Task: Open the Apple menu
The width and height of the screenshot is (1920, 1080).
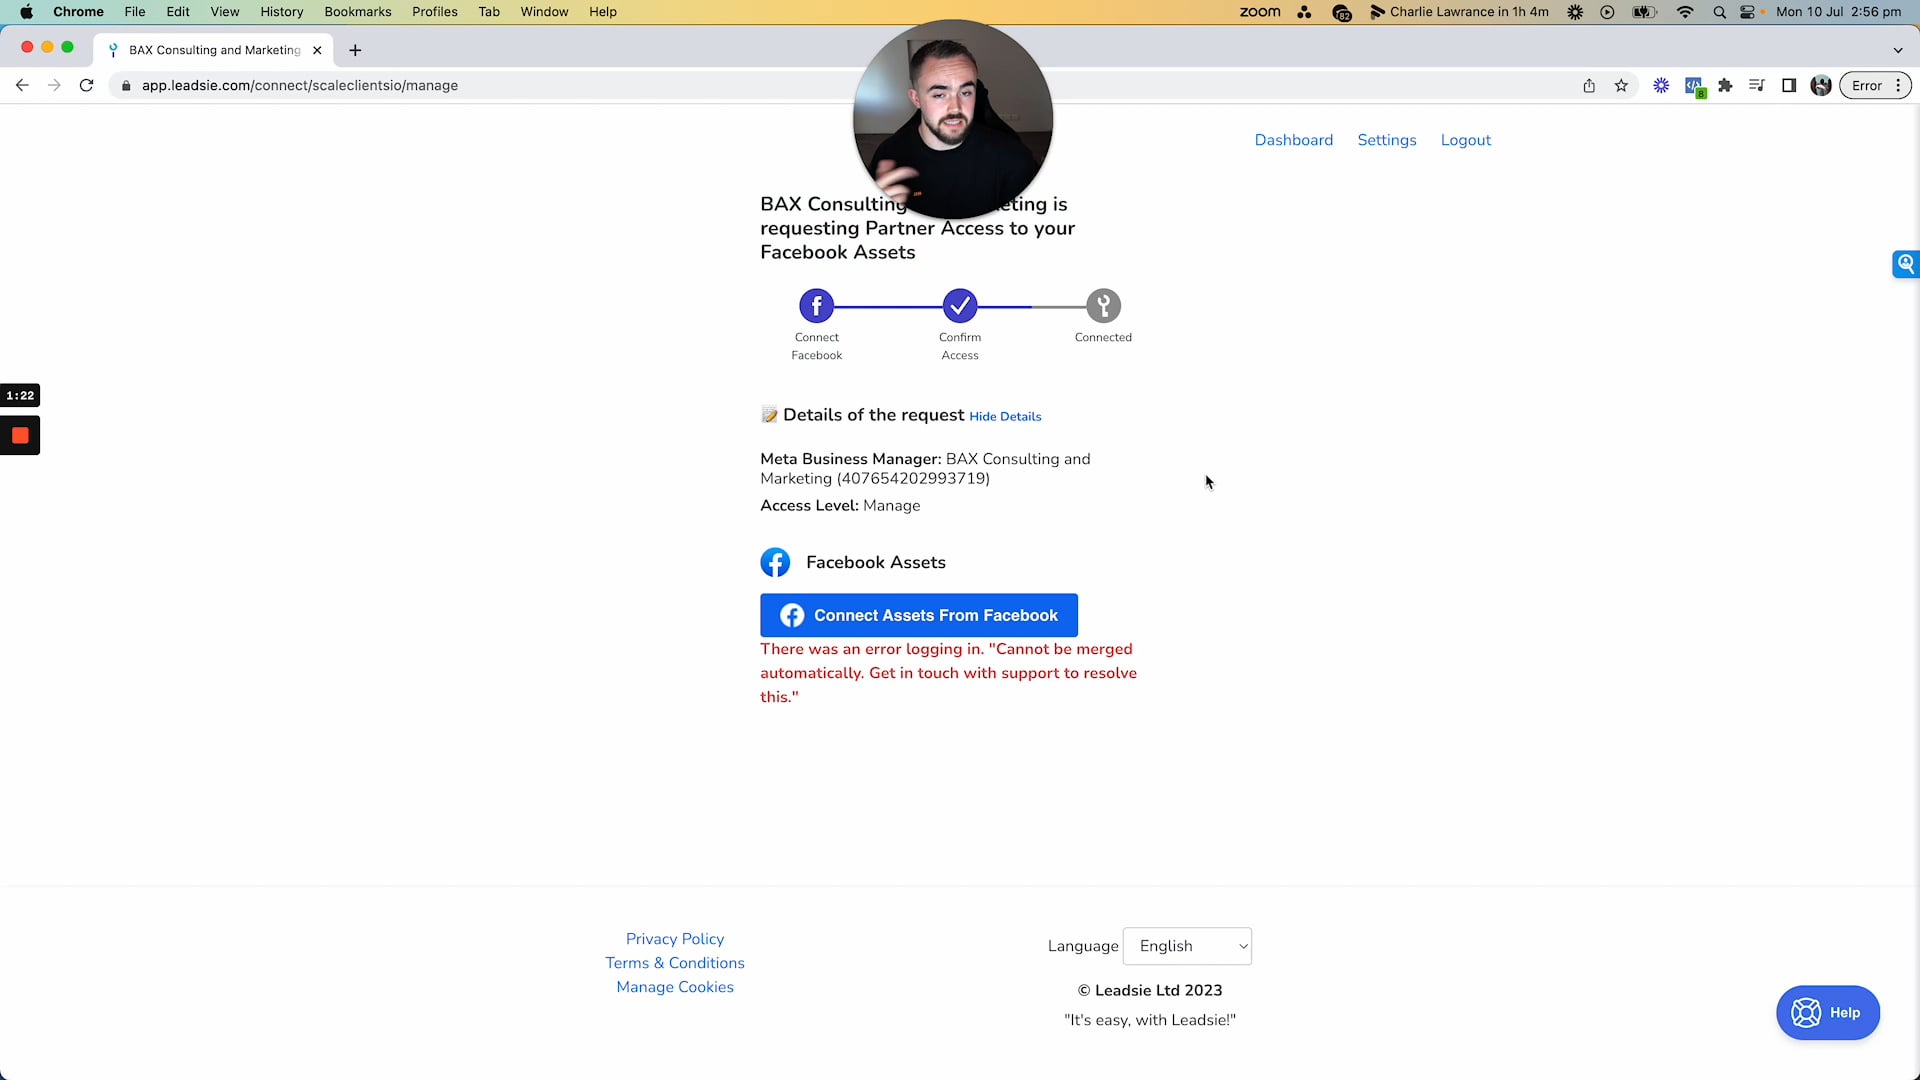Action: coord(27,12)
